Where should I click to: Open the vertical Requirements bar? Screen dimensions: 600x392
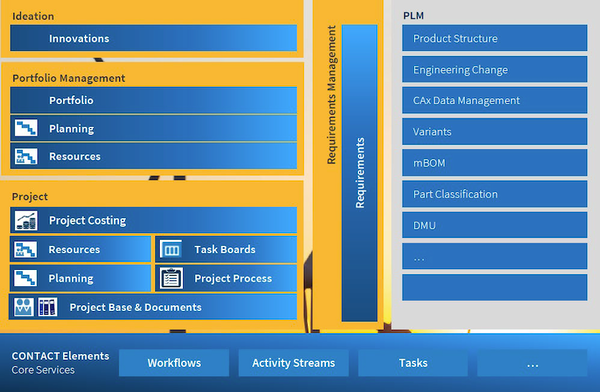pyautogui.click(x=359, y=173)
